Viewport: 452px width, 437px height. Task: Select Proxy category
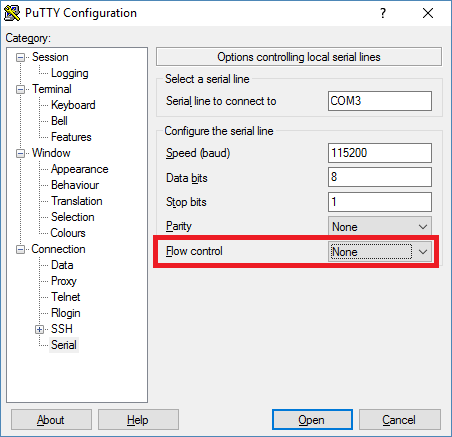click(x=64, y=281)
